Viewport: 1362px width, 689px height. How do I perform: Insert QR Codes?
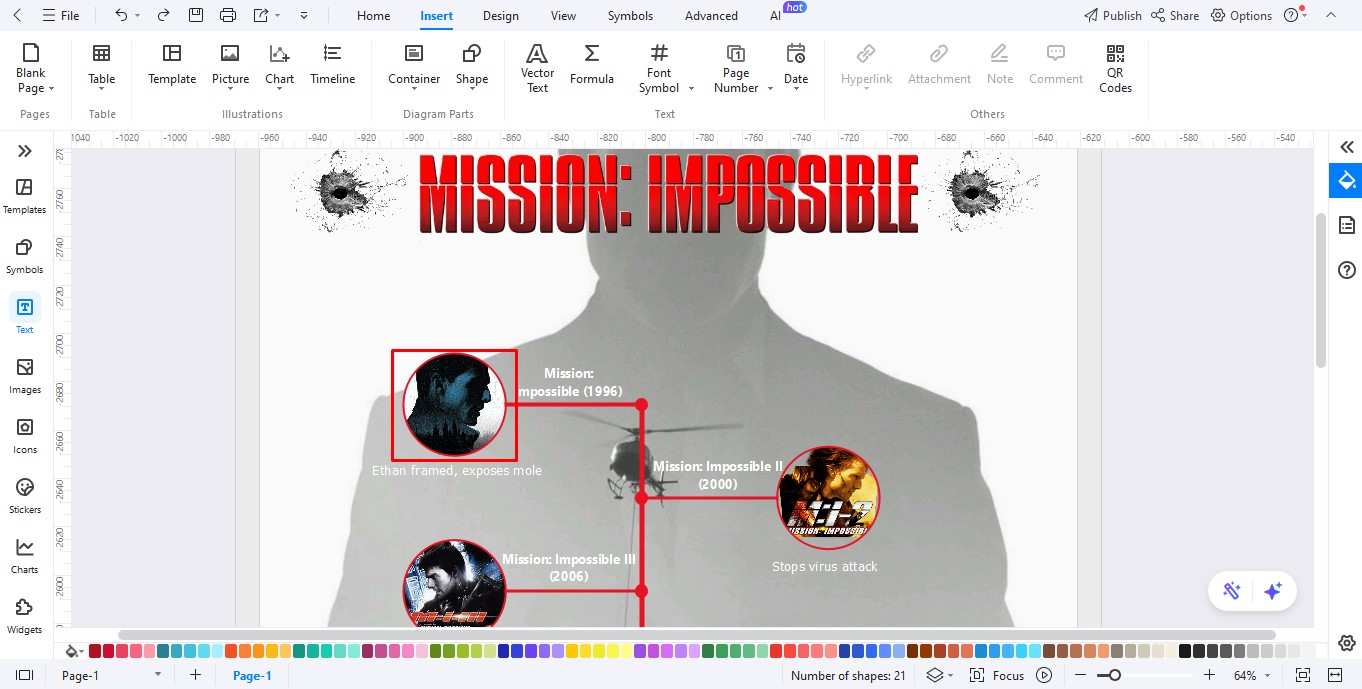1116,68
